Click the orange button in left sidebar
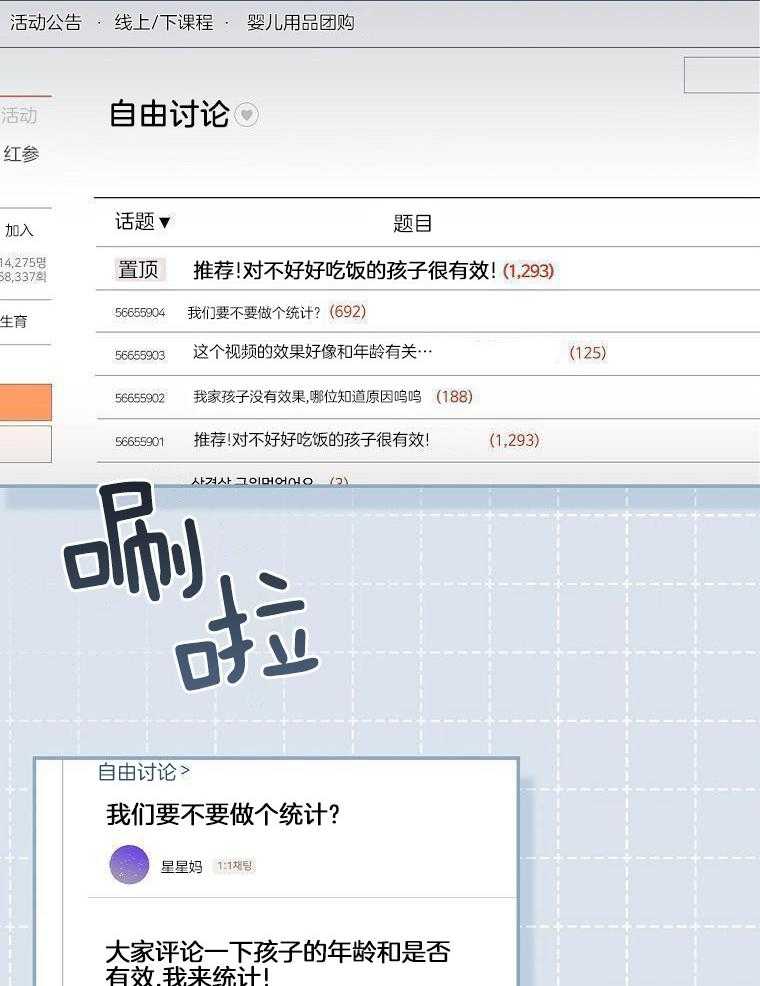Image resolution: width=760 pixels, height=986 pixels. click(25, 402)
